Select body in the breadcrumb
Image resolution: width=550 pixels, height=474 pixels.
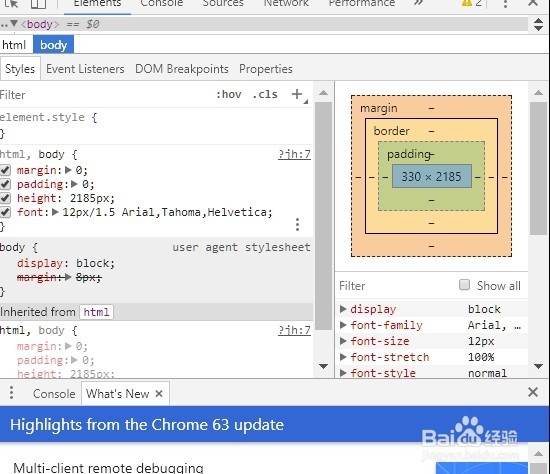coord(53,45)
